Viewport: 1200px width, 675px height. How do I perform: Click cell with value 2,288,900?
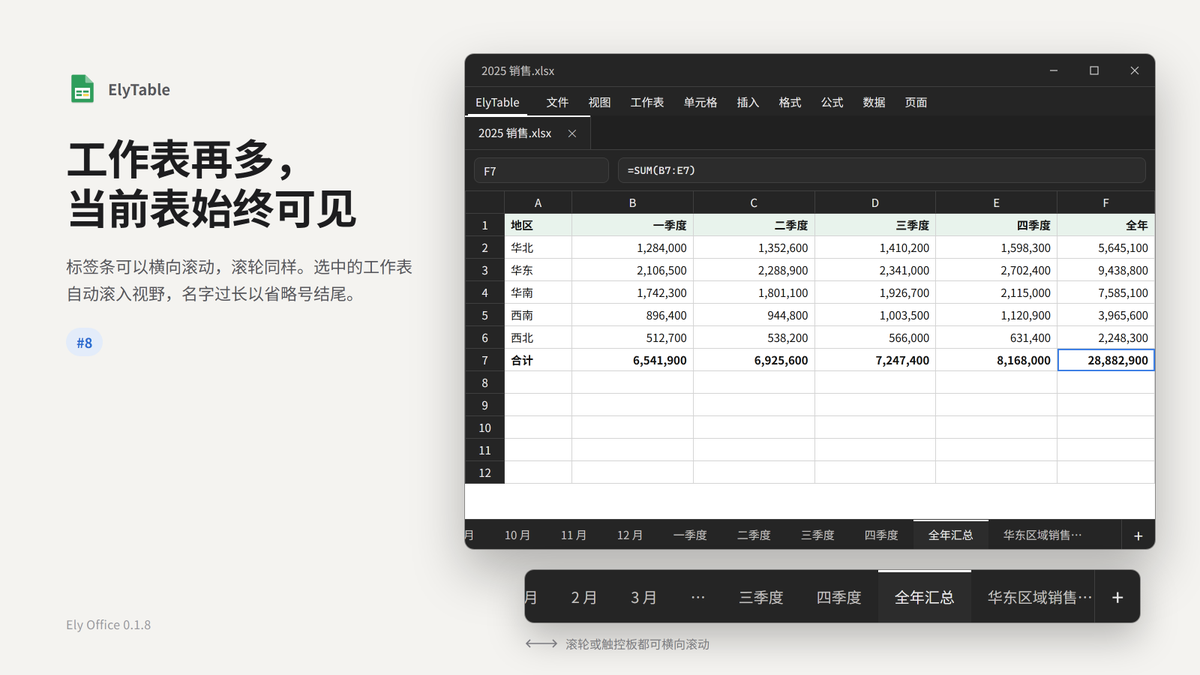click(x=754, y=270)
